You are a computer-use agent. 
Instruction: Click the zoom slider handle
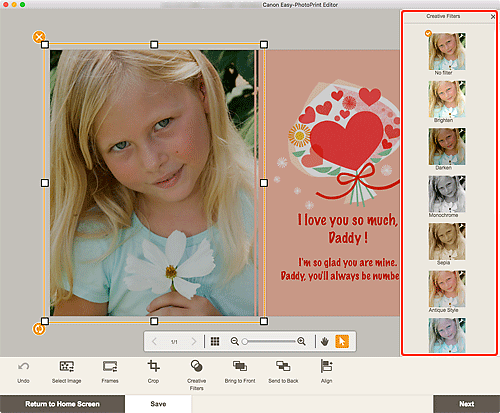pos(245,341)
